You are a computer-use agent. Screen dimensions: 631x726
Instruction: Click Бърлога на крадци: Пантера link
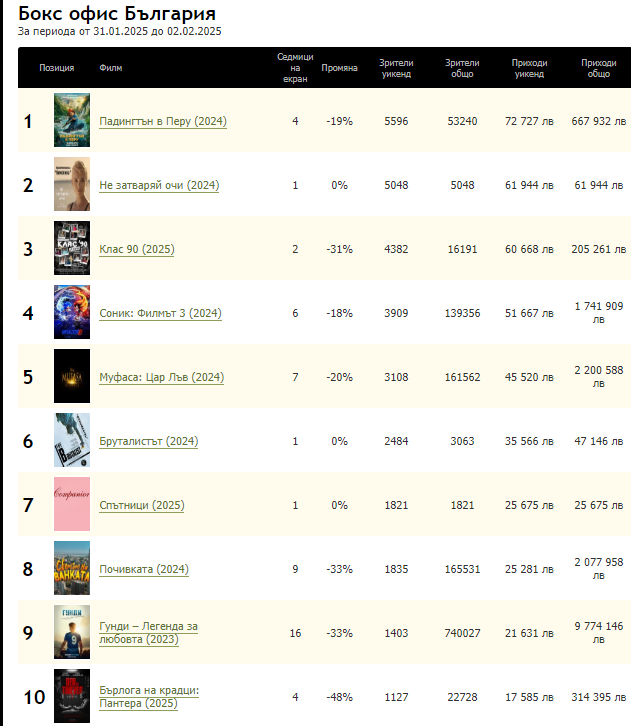[x=149, y=697]
